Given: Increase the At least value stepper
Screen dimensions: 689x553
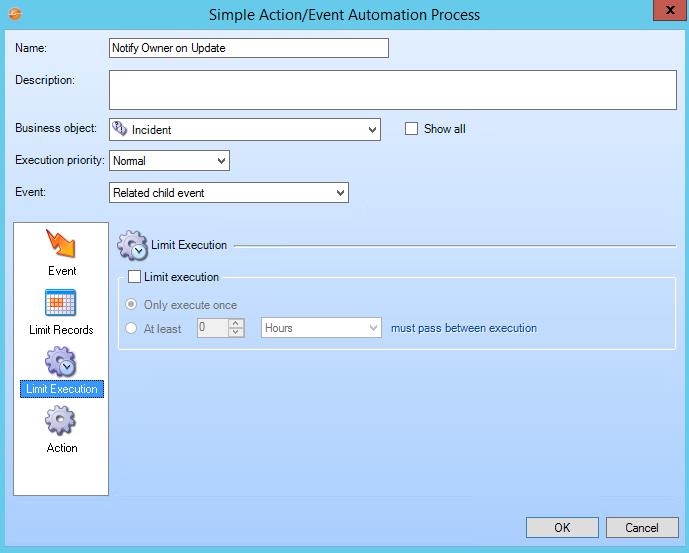Looking at the screenshot, I should pos(236,323).
